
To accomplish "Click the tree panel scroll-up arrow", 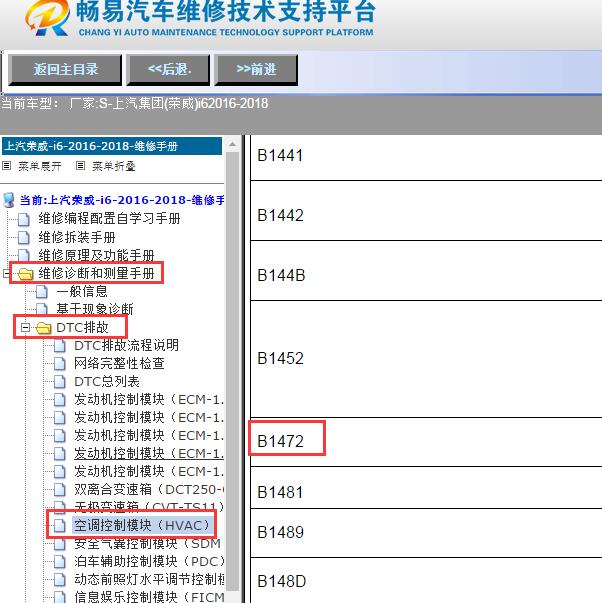I will point(232,145).
